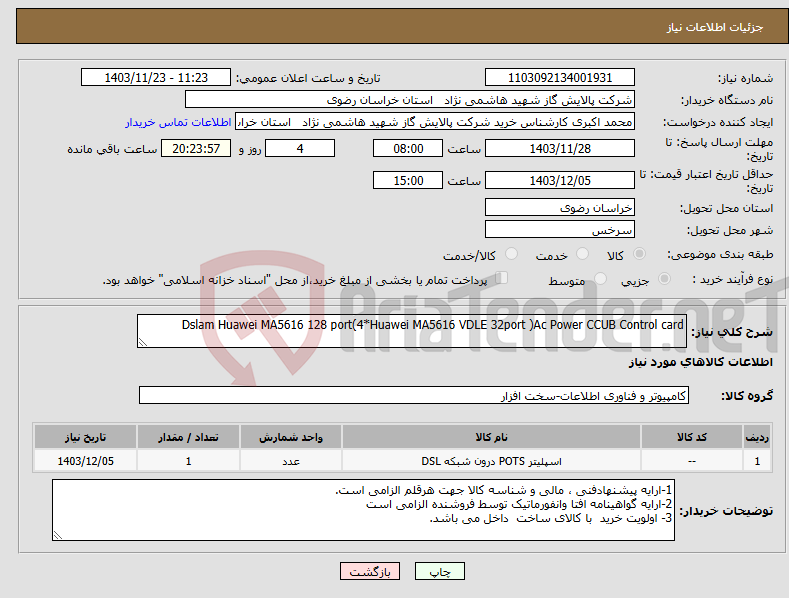Select the کالا radio button
The height and width of the screenshot is (598, 789).
tap(640, 254)
